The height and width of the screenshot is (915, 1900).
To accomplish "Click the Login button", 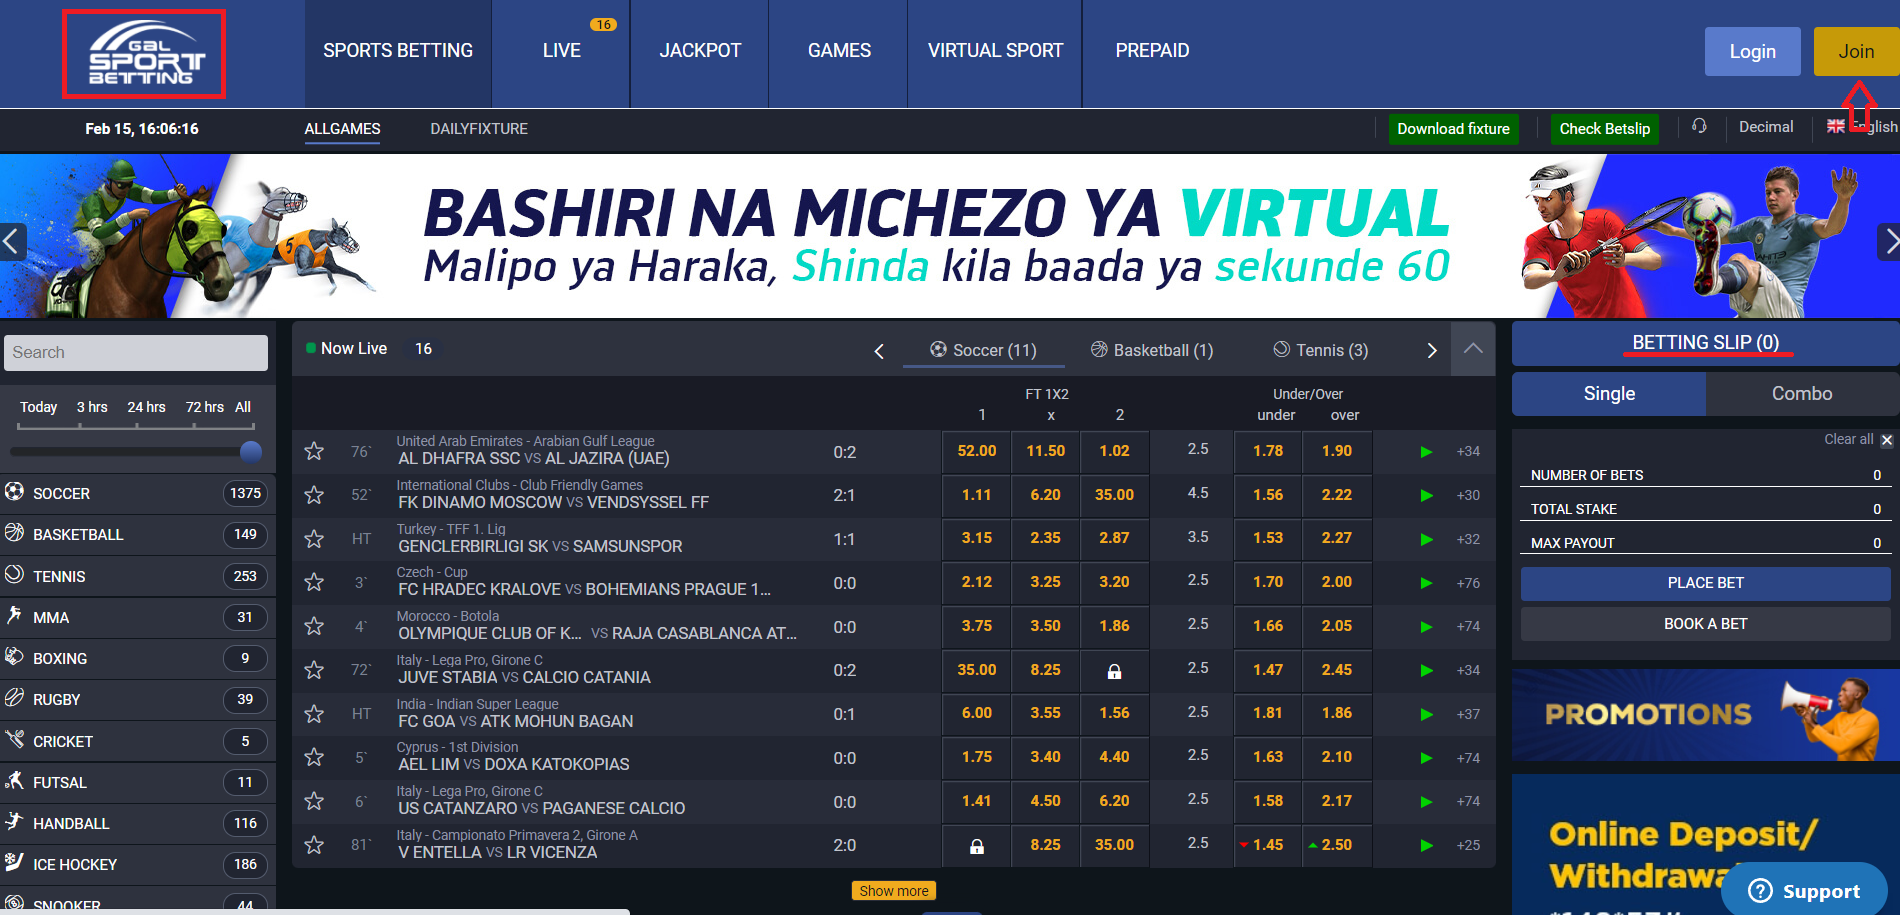I will click(x=1753, y=52).
